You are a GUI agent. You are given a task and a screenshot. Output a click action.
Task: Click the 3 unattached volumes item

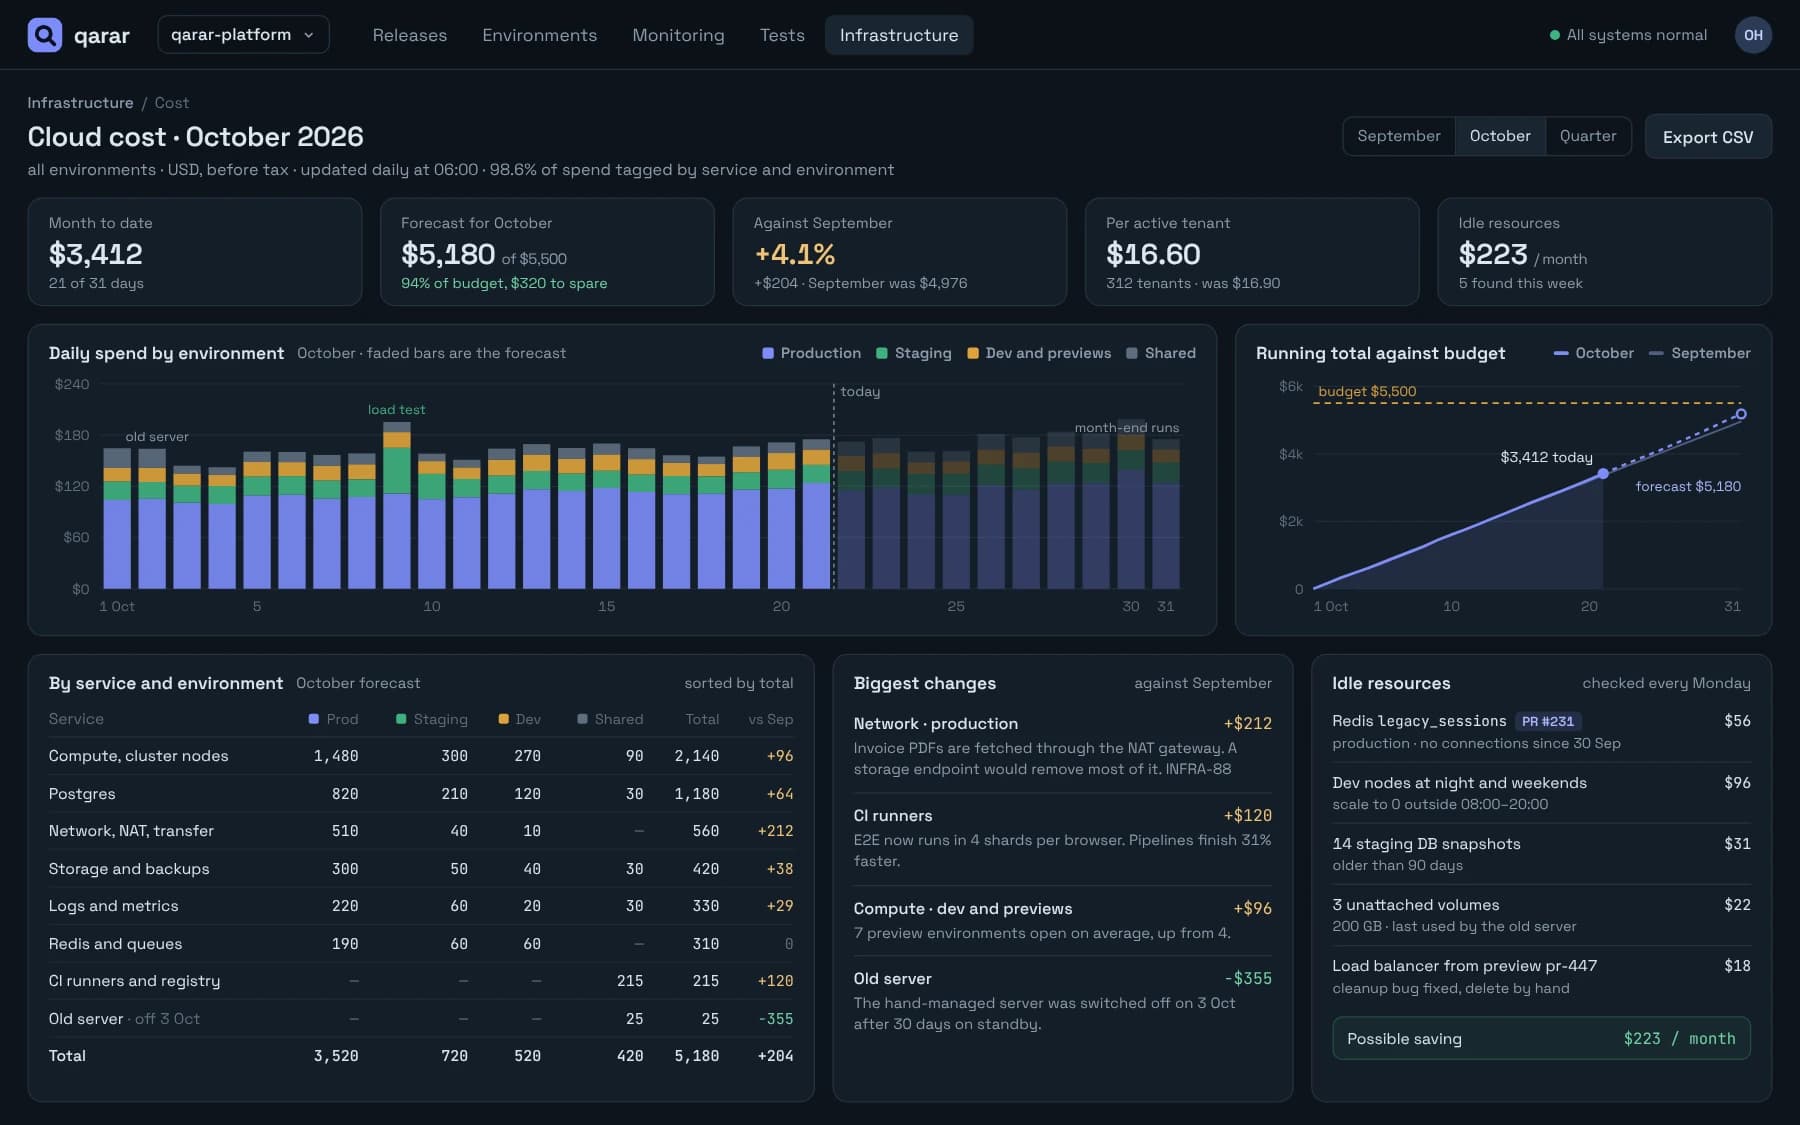click(1541, 915)
